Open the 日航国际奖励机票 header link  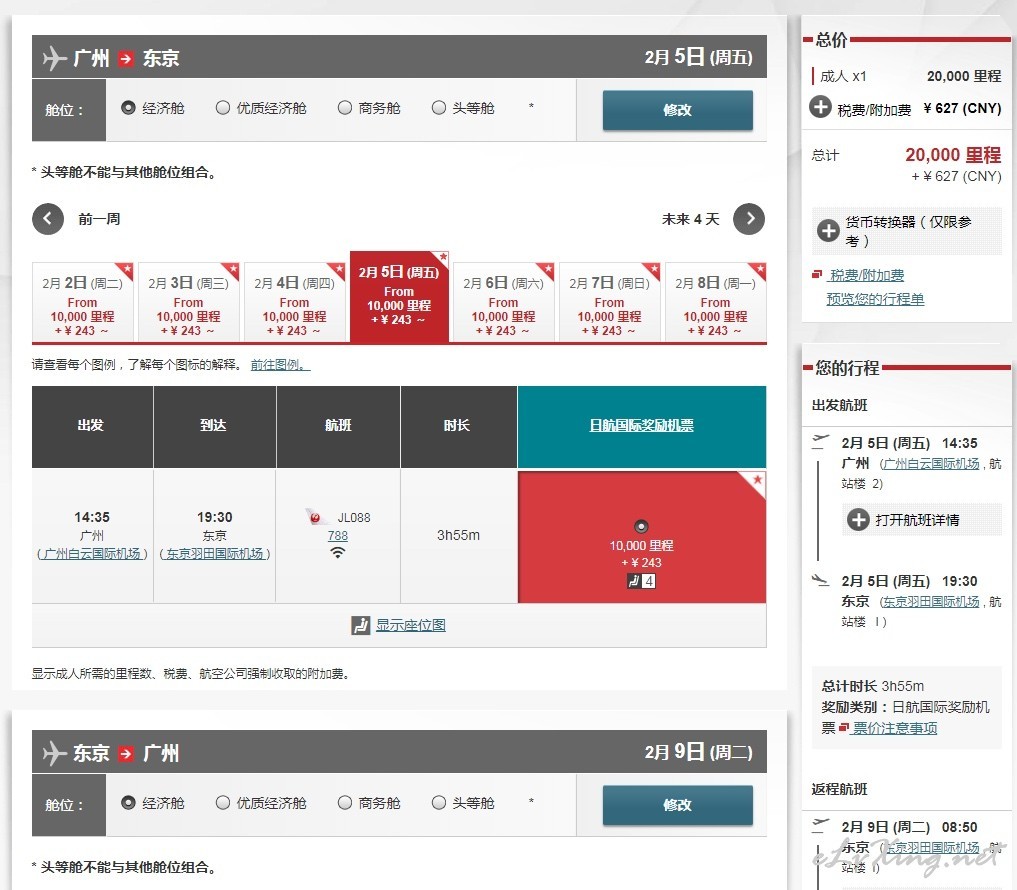coord(641,426)
